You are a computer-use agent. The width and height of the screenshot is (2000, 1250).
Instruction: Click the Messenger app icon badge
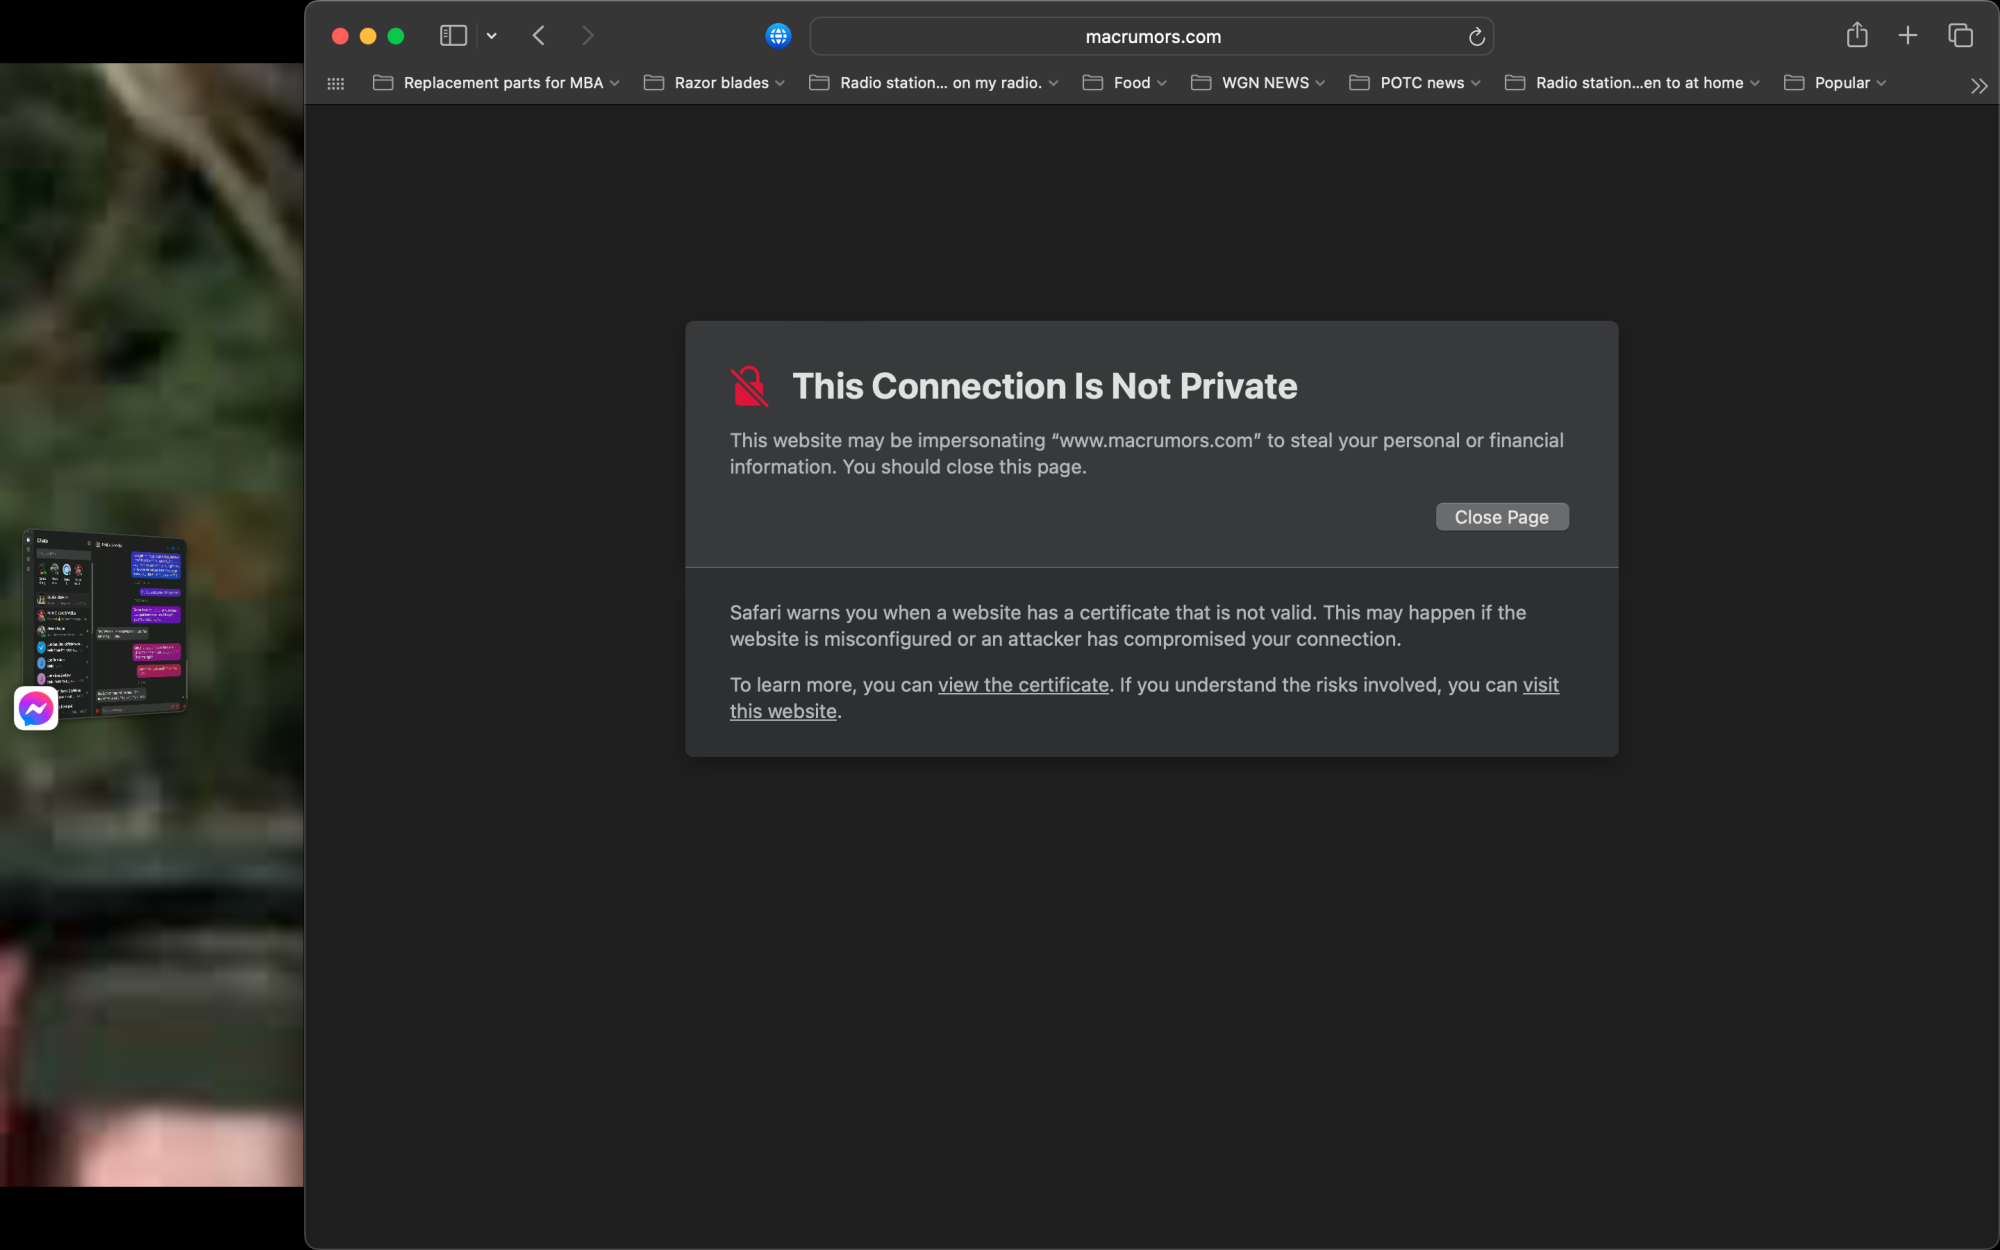point(36,709)
